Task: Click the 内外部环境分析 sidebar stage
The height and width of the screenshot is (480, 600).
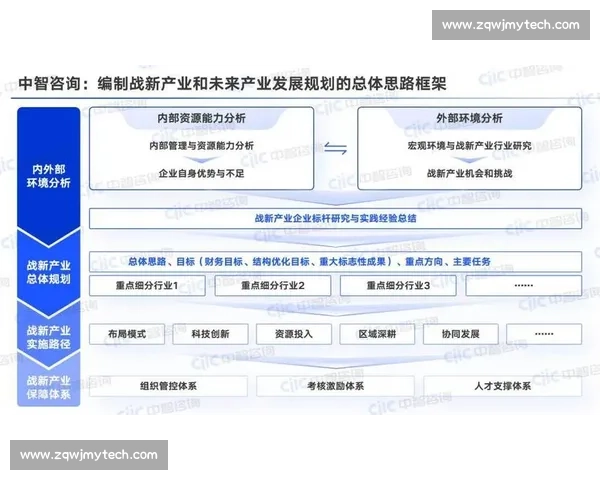Action: [x=49, y=176]
